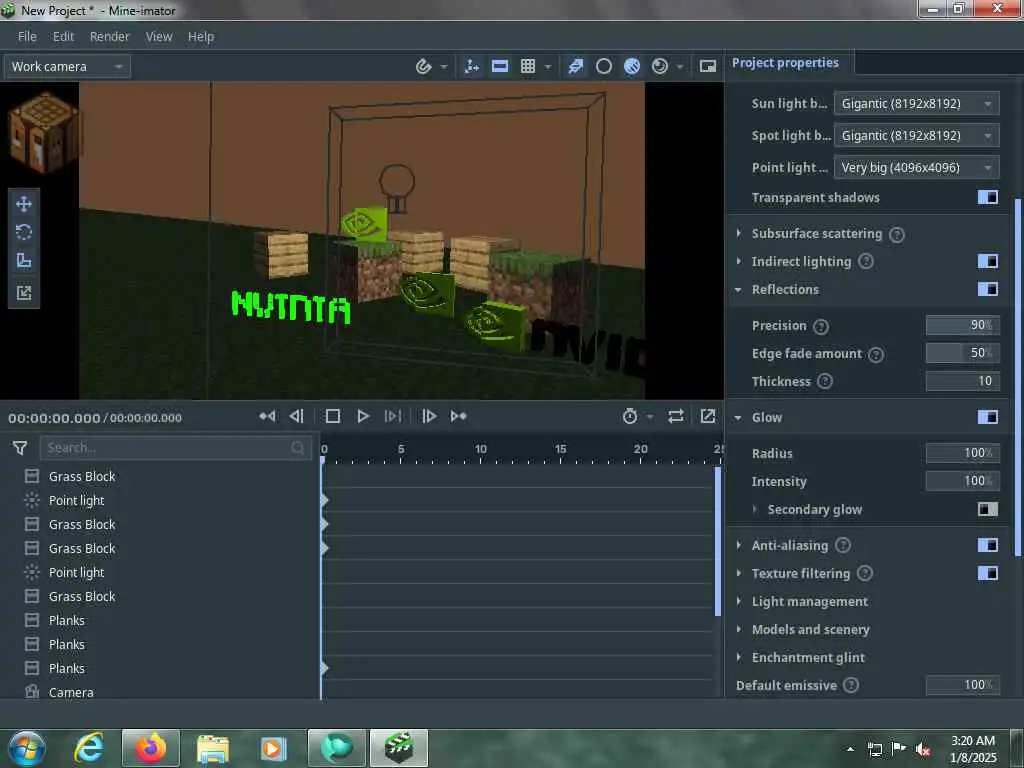Click the Thickness value field

(963, 381)
